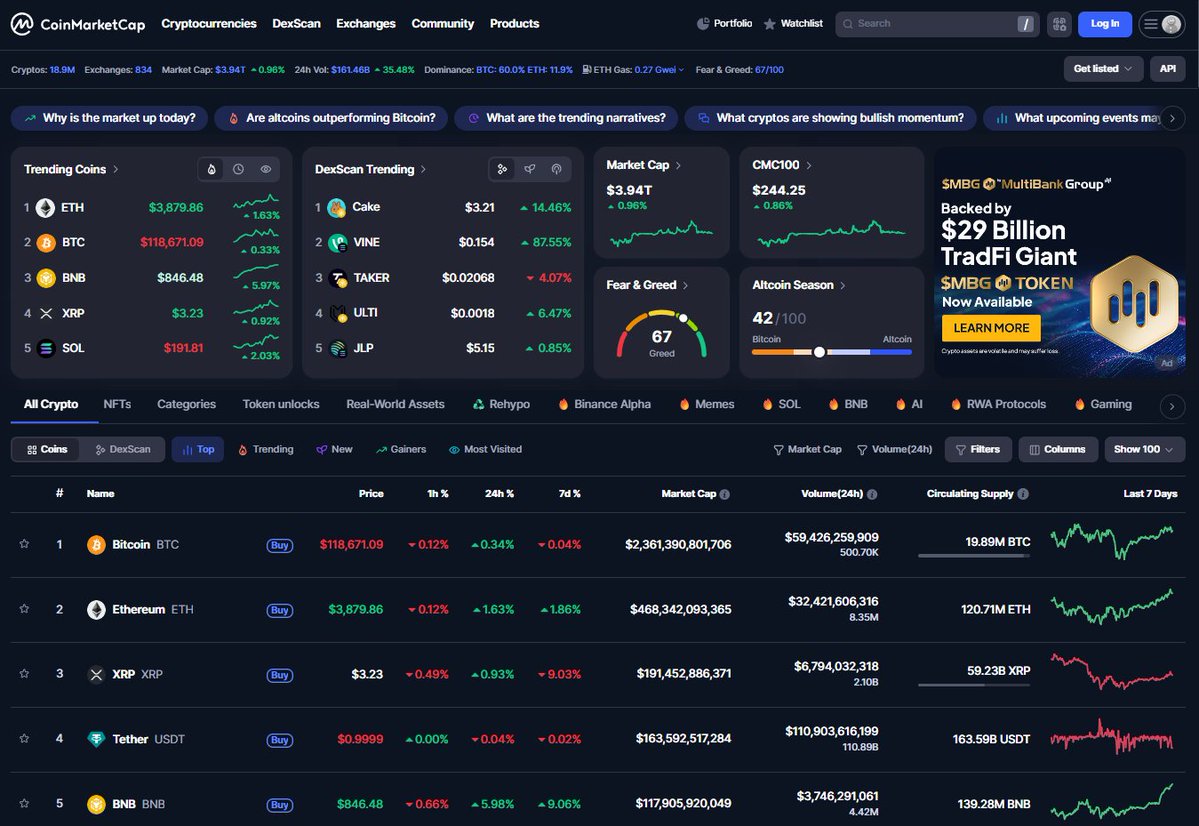This screenshot has width=1199, height=826.
Task: Filter by Market Cap funnel option
Action: pos(807,449)
